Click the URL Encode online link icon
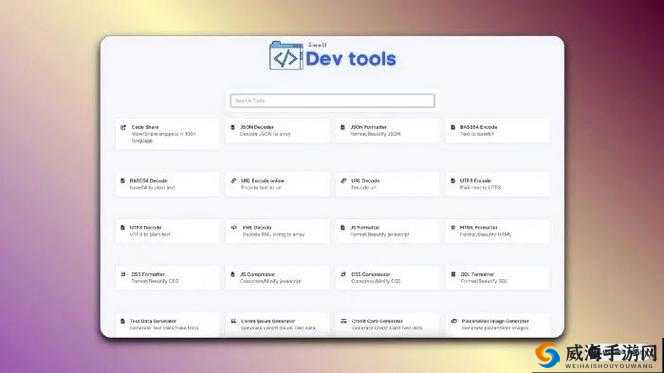Viewport: 664px width, 373px height. pyautogui.click(x=233, y=181)
